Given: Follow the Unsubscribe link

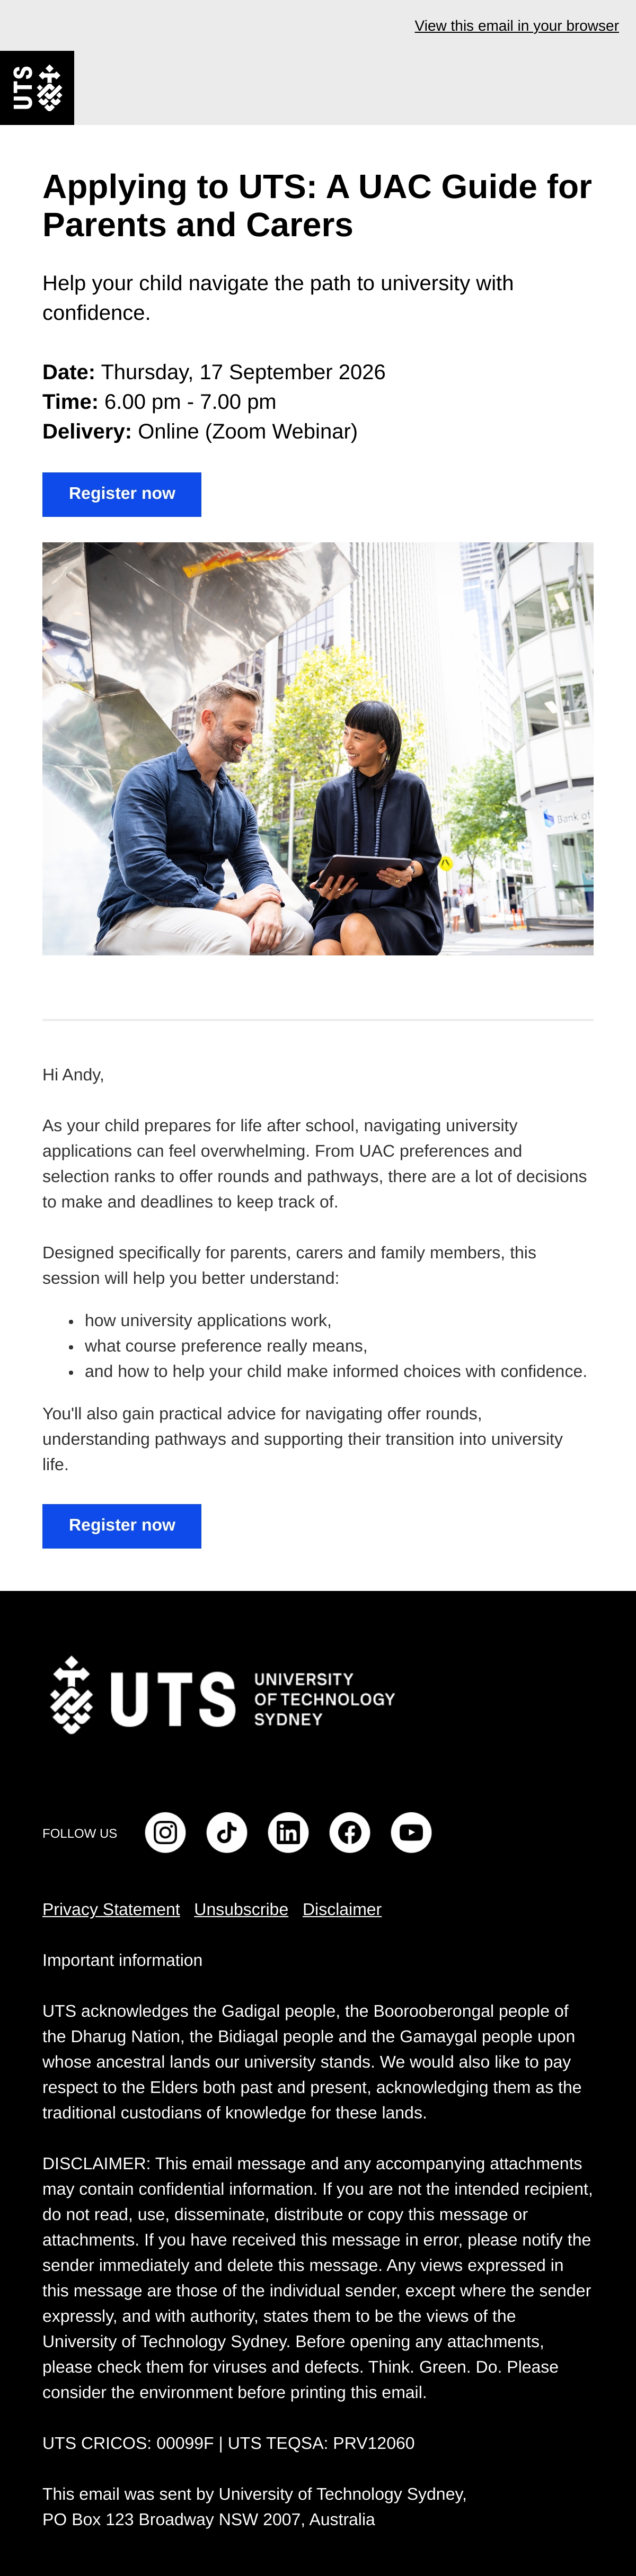Looking at the screenshot, I should click(x=241, y=1909).
